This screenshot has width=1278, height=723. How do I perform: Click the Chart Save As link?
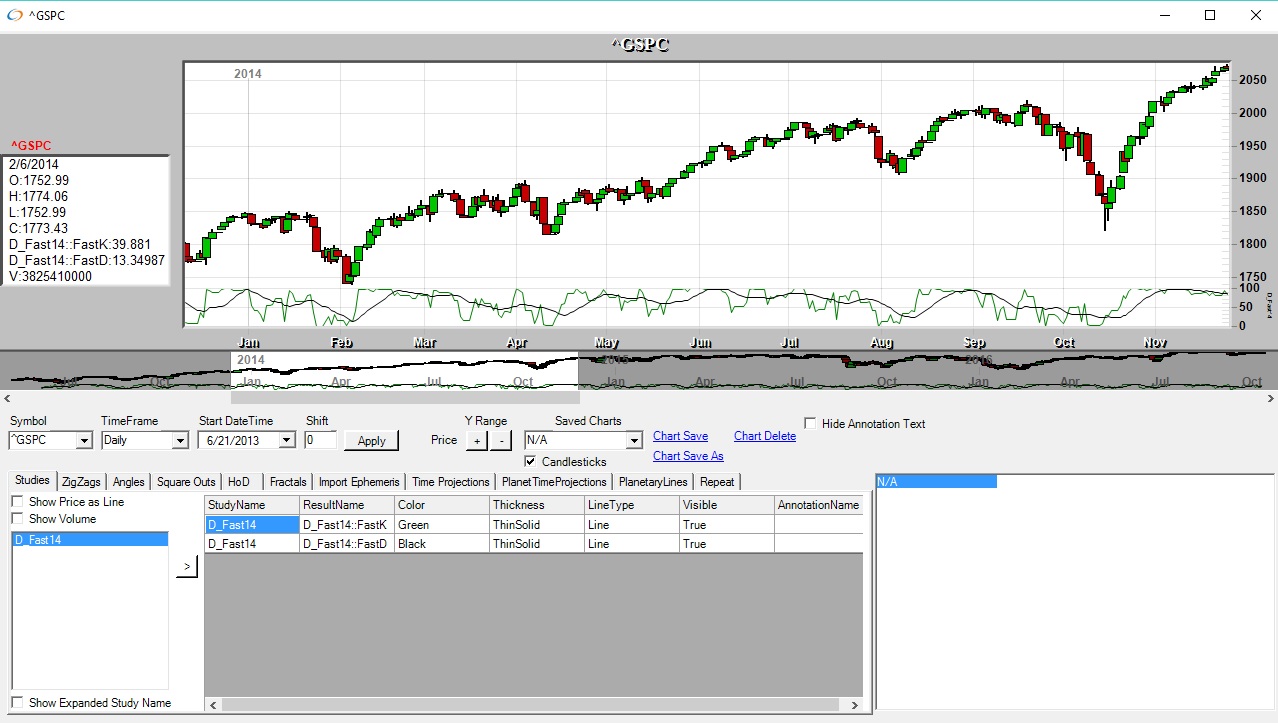[688, 456]
